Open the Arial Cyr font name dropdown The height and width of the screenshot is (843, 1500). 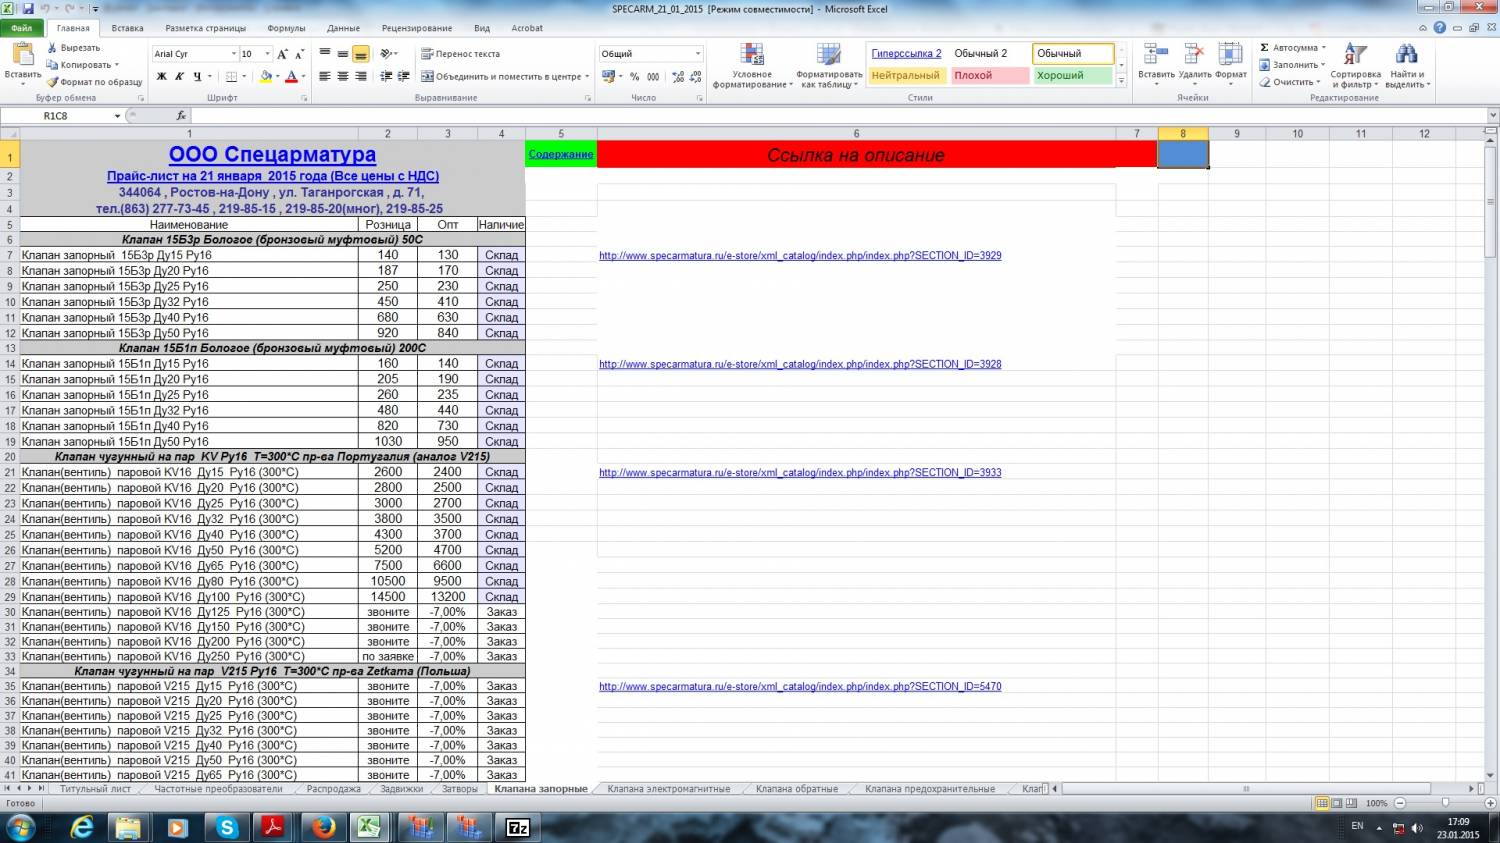pyautogui.click(x=234, y=54)
